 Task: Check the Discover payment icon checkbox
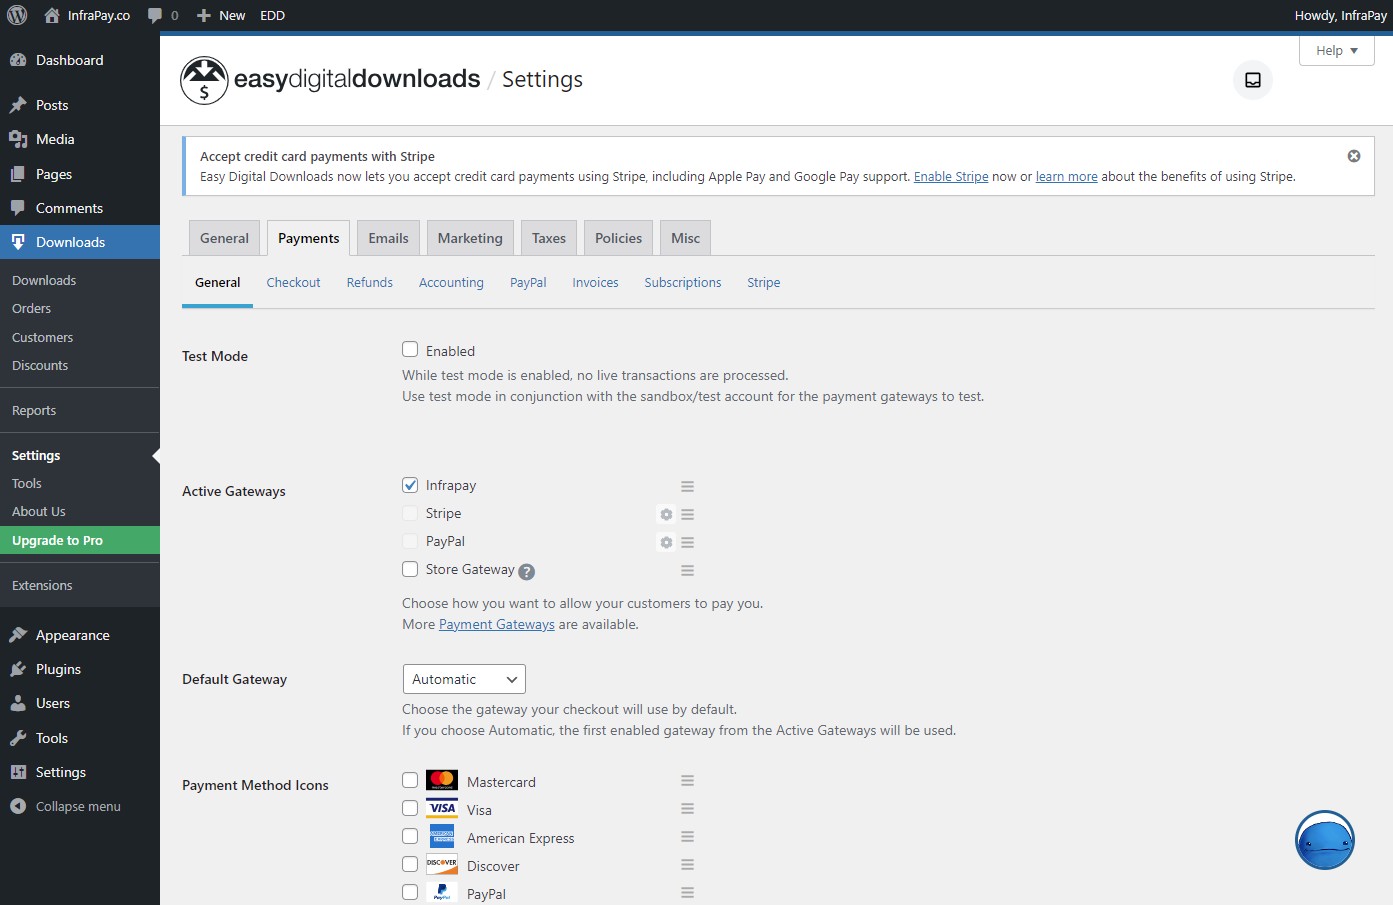point(410,864)
